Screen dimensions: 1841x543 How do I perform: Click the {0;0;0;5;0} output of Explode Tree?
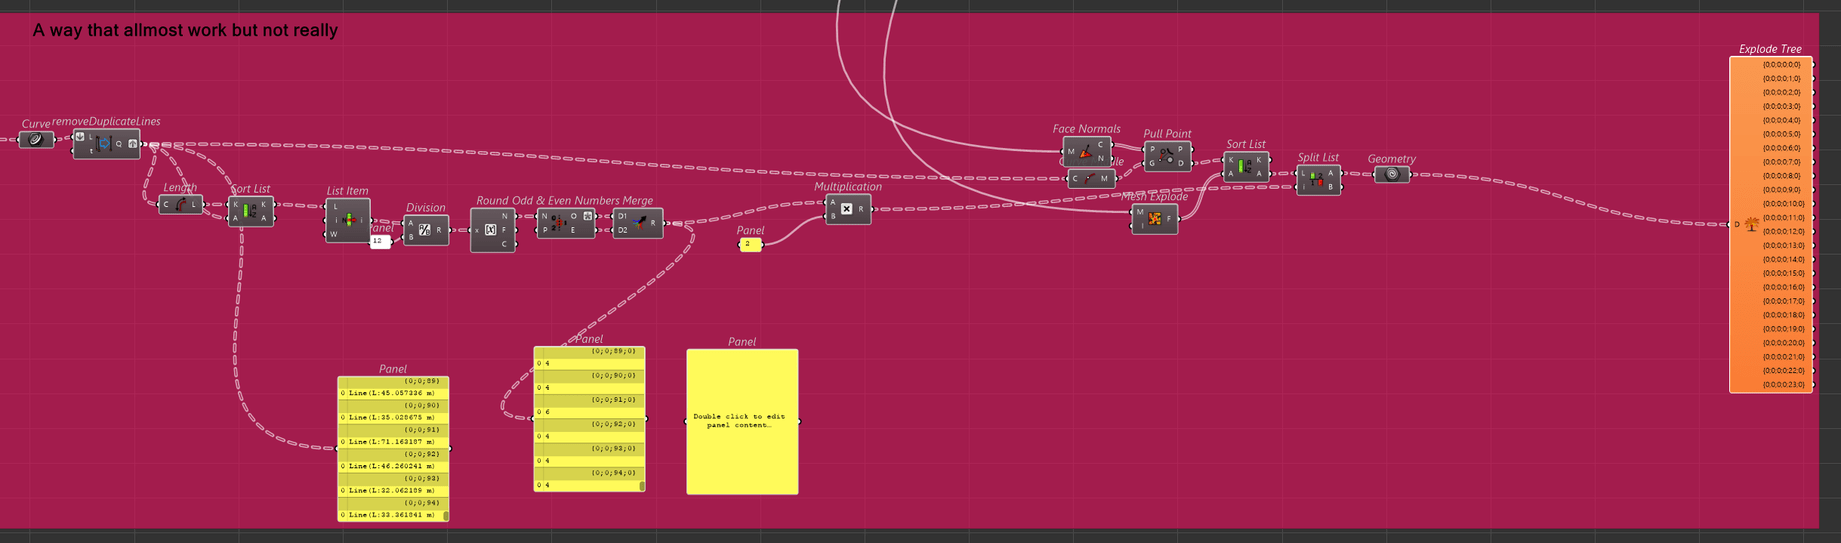(1781, 134)
